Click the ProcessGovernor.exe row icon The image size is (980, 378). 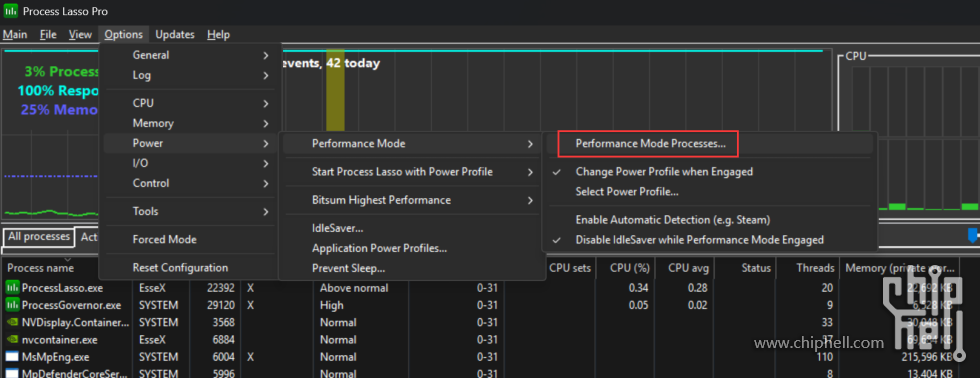[x=12, y=306]
